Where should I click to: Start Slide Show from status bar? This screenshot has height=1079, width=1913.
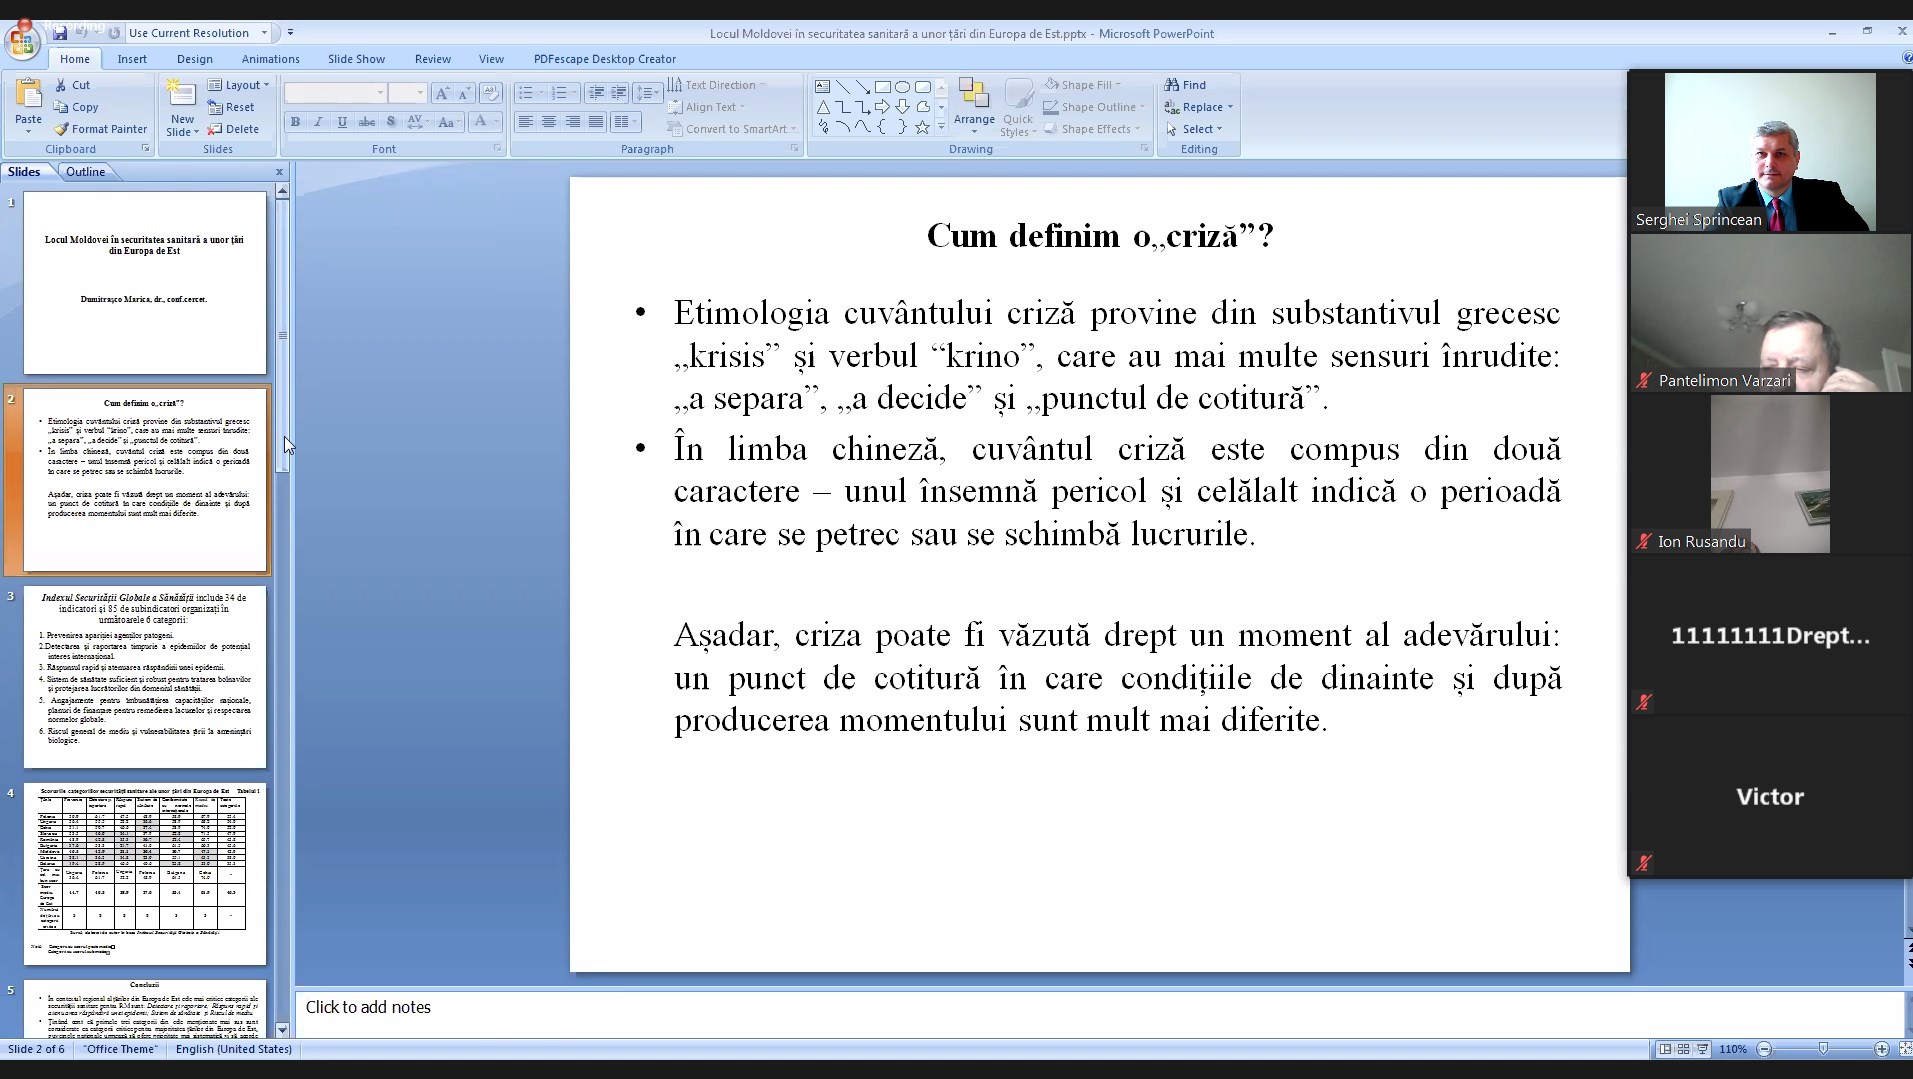(1702, 1049)
